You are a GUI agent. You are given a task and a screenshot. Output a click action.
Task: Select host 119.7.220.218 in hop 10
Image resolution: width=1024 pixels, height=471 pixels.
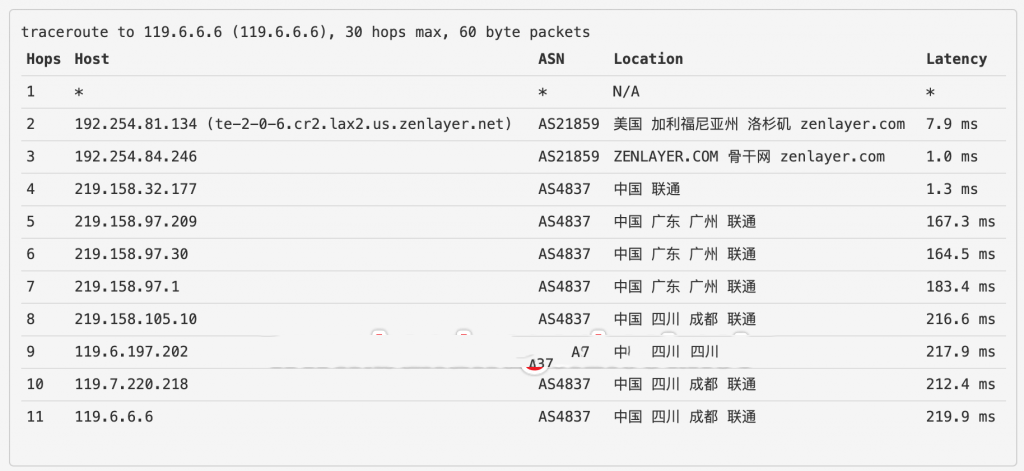pos(131,384)
